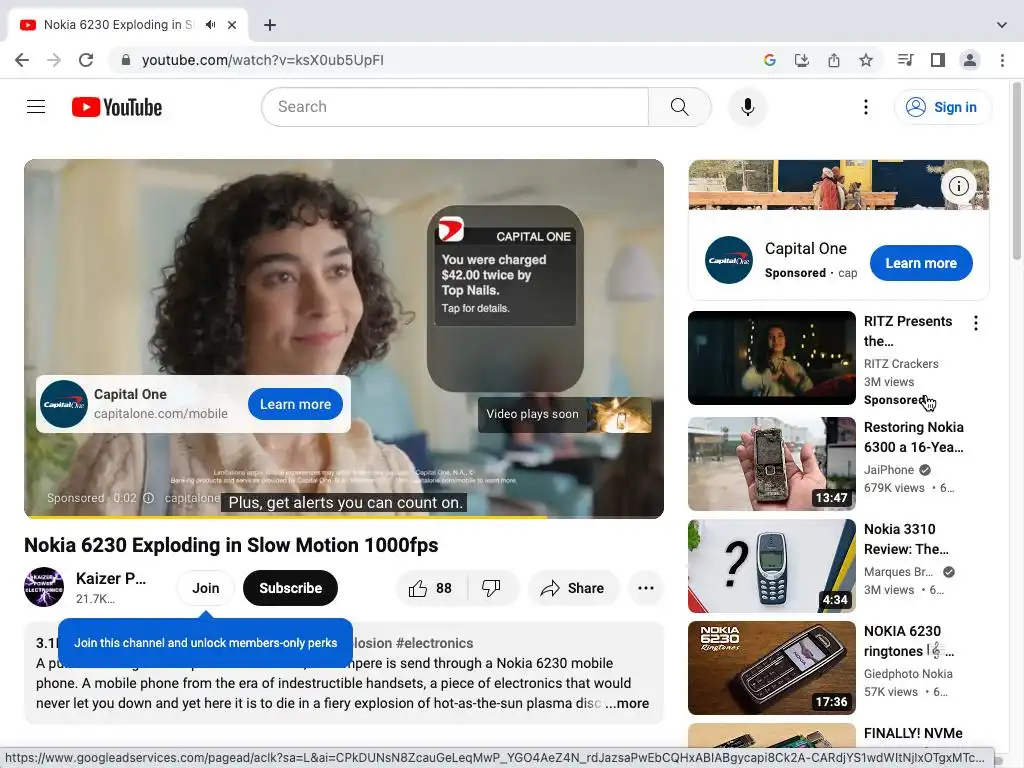Go back with browser back arrow
The image size is (1024, 768).
click(x=22, y=60)
